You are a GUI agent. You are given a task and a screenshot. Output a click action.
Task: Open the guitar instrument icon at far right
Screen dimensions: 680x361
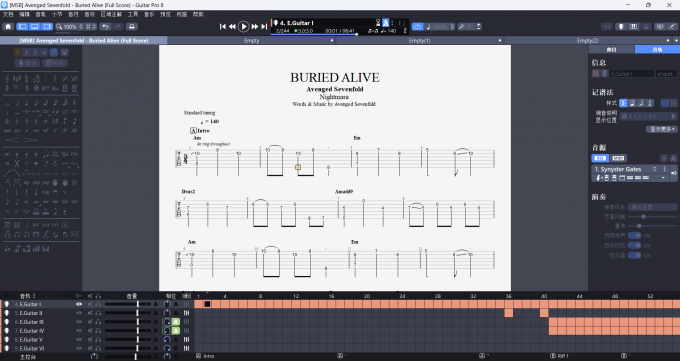click(x=673, y=26)
